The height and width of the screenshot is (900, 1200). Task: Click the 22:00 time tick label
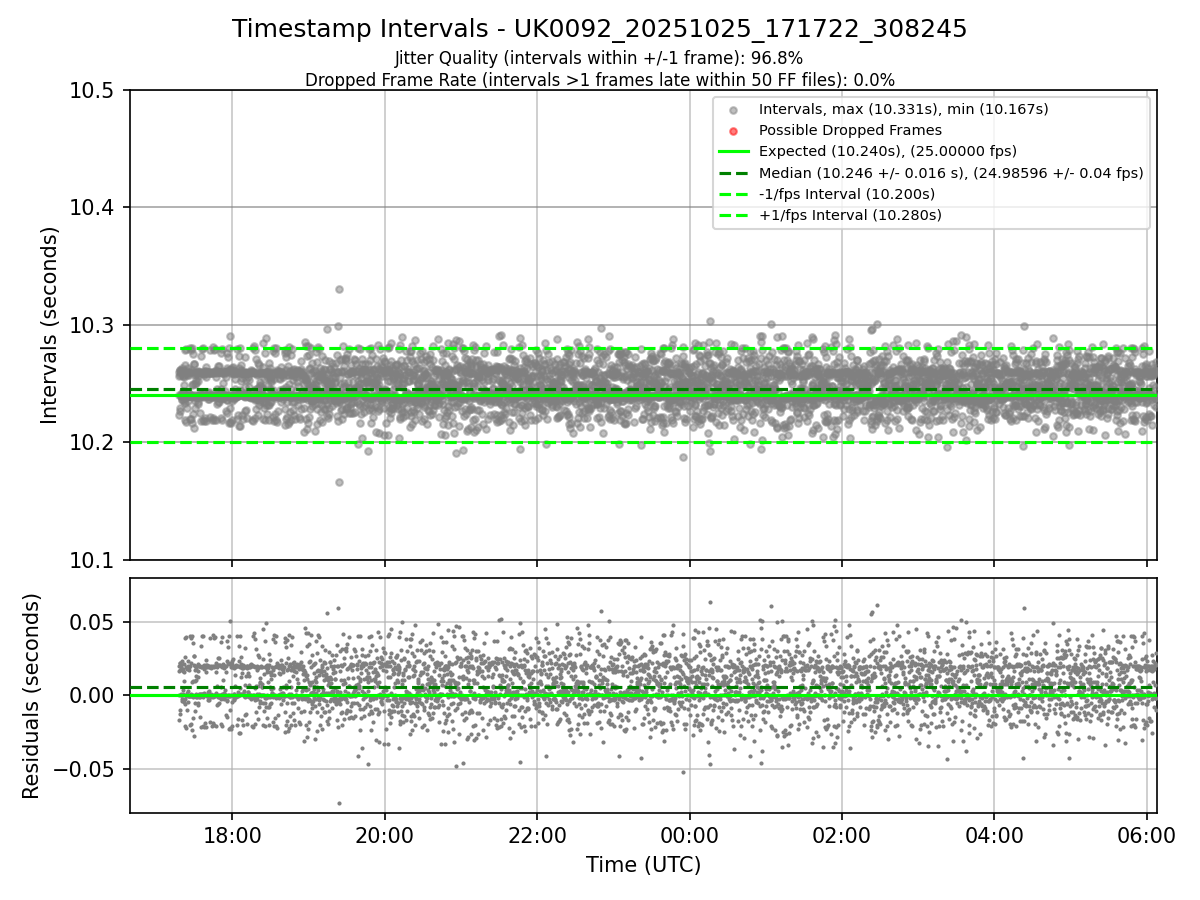coord(537,835)
